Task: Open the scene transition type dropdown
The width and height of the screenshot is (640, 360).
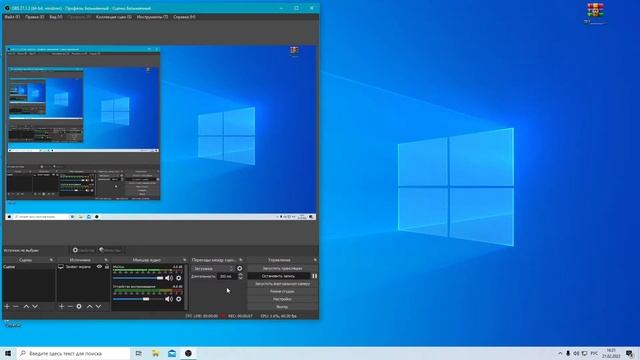Action: click(x=213, y=269)
